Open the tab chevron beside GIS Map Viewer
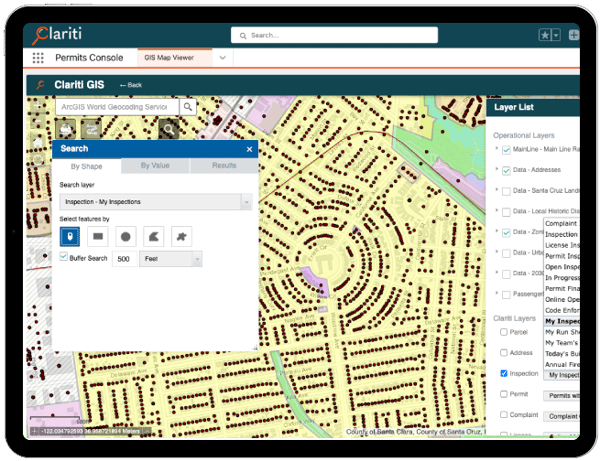 pyautogui.click(x=222, y=58)
